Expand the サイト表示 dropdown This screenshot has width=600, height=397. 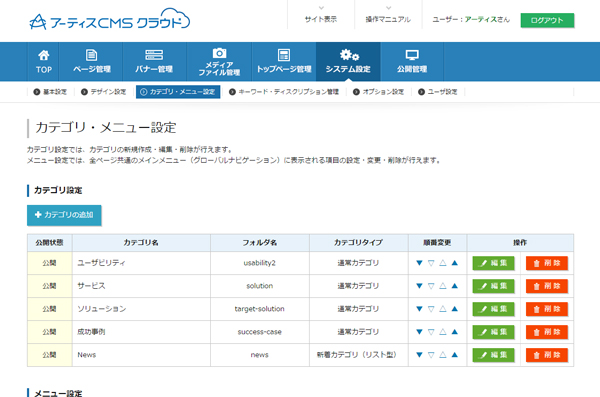[321, 15]
